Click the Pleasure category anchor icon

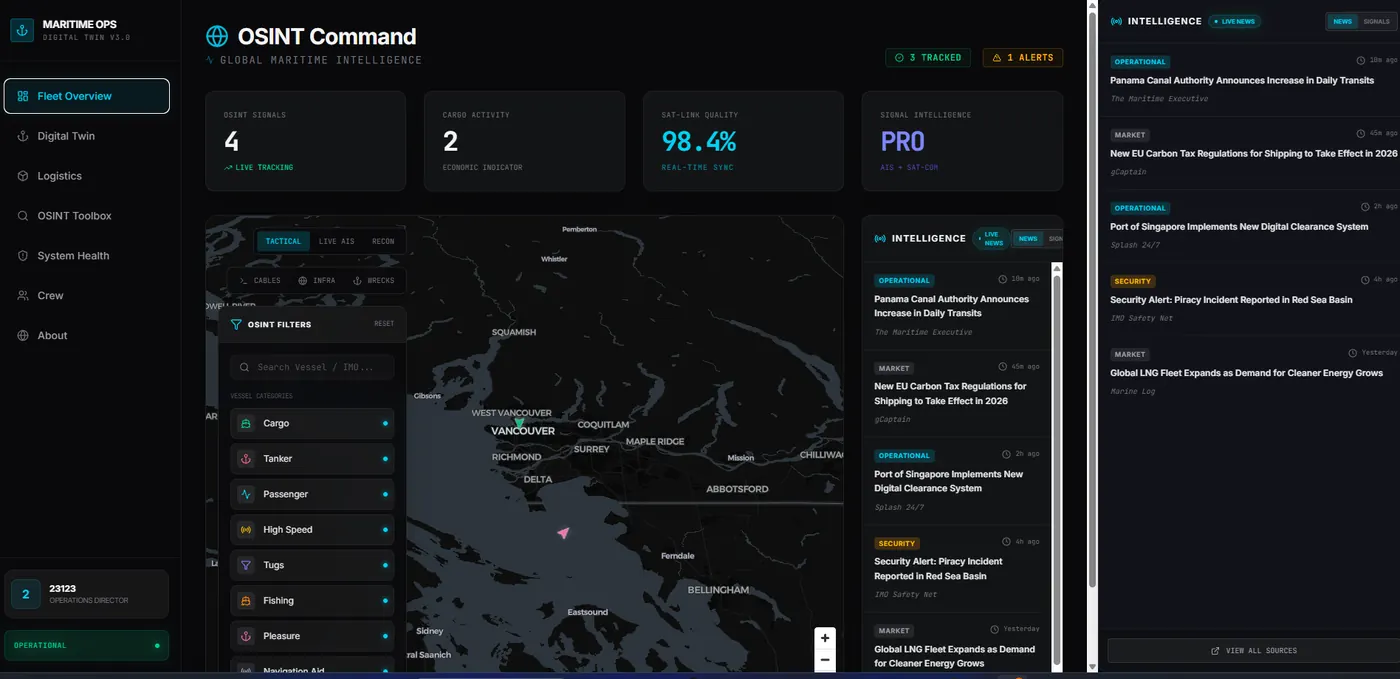pos(245,636)
